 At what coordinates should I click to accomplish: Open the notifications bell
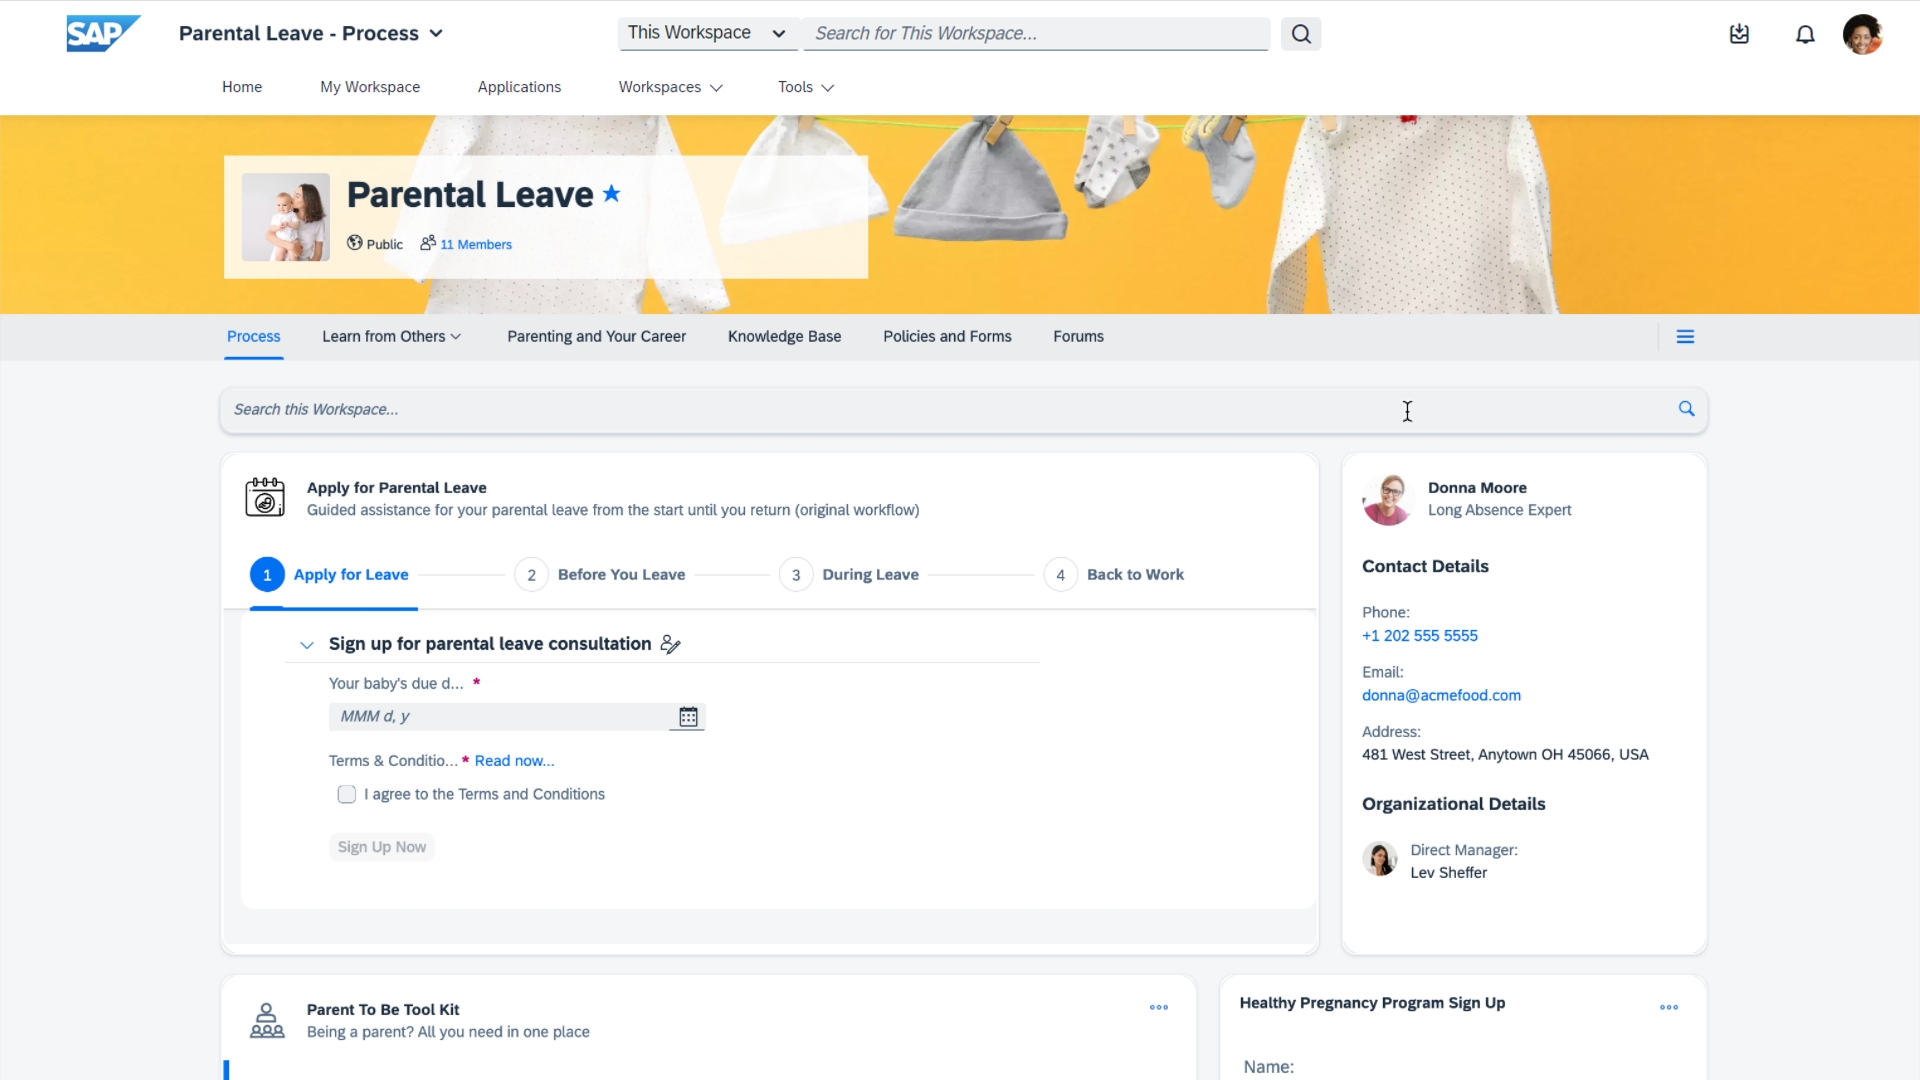tap(1805, 35)
